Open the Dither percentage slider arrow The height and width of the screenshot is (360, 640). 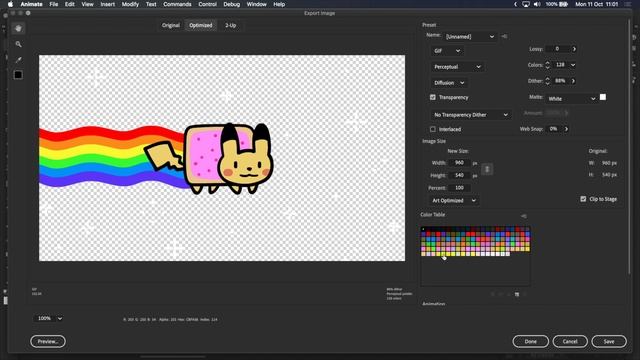(x=573, y=81)
